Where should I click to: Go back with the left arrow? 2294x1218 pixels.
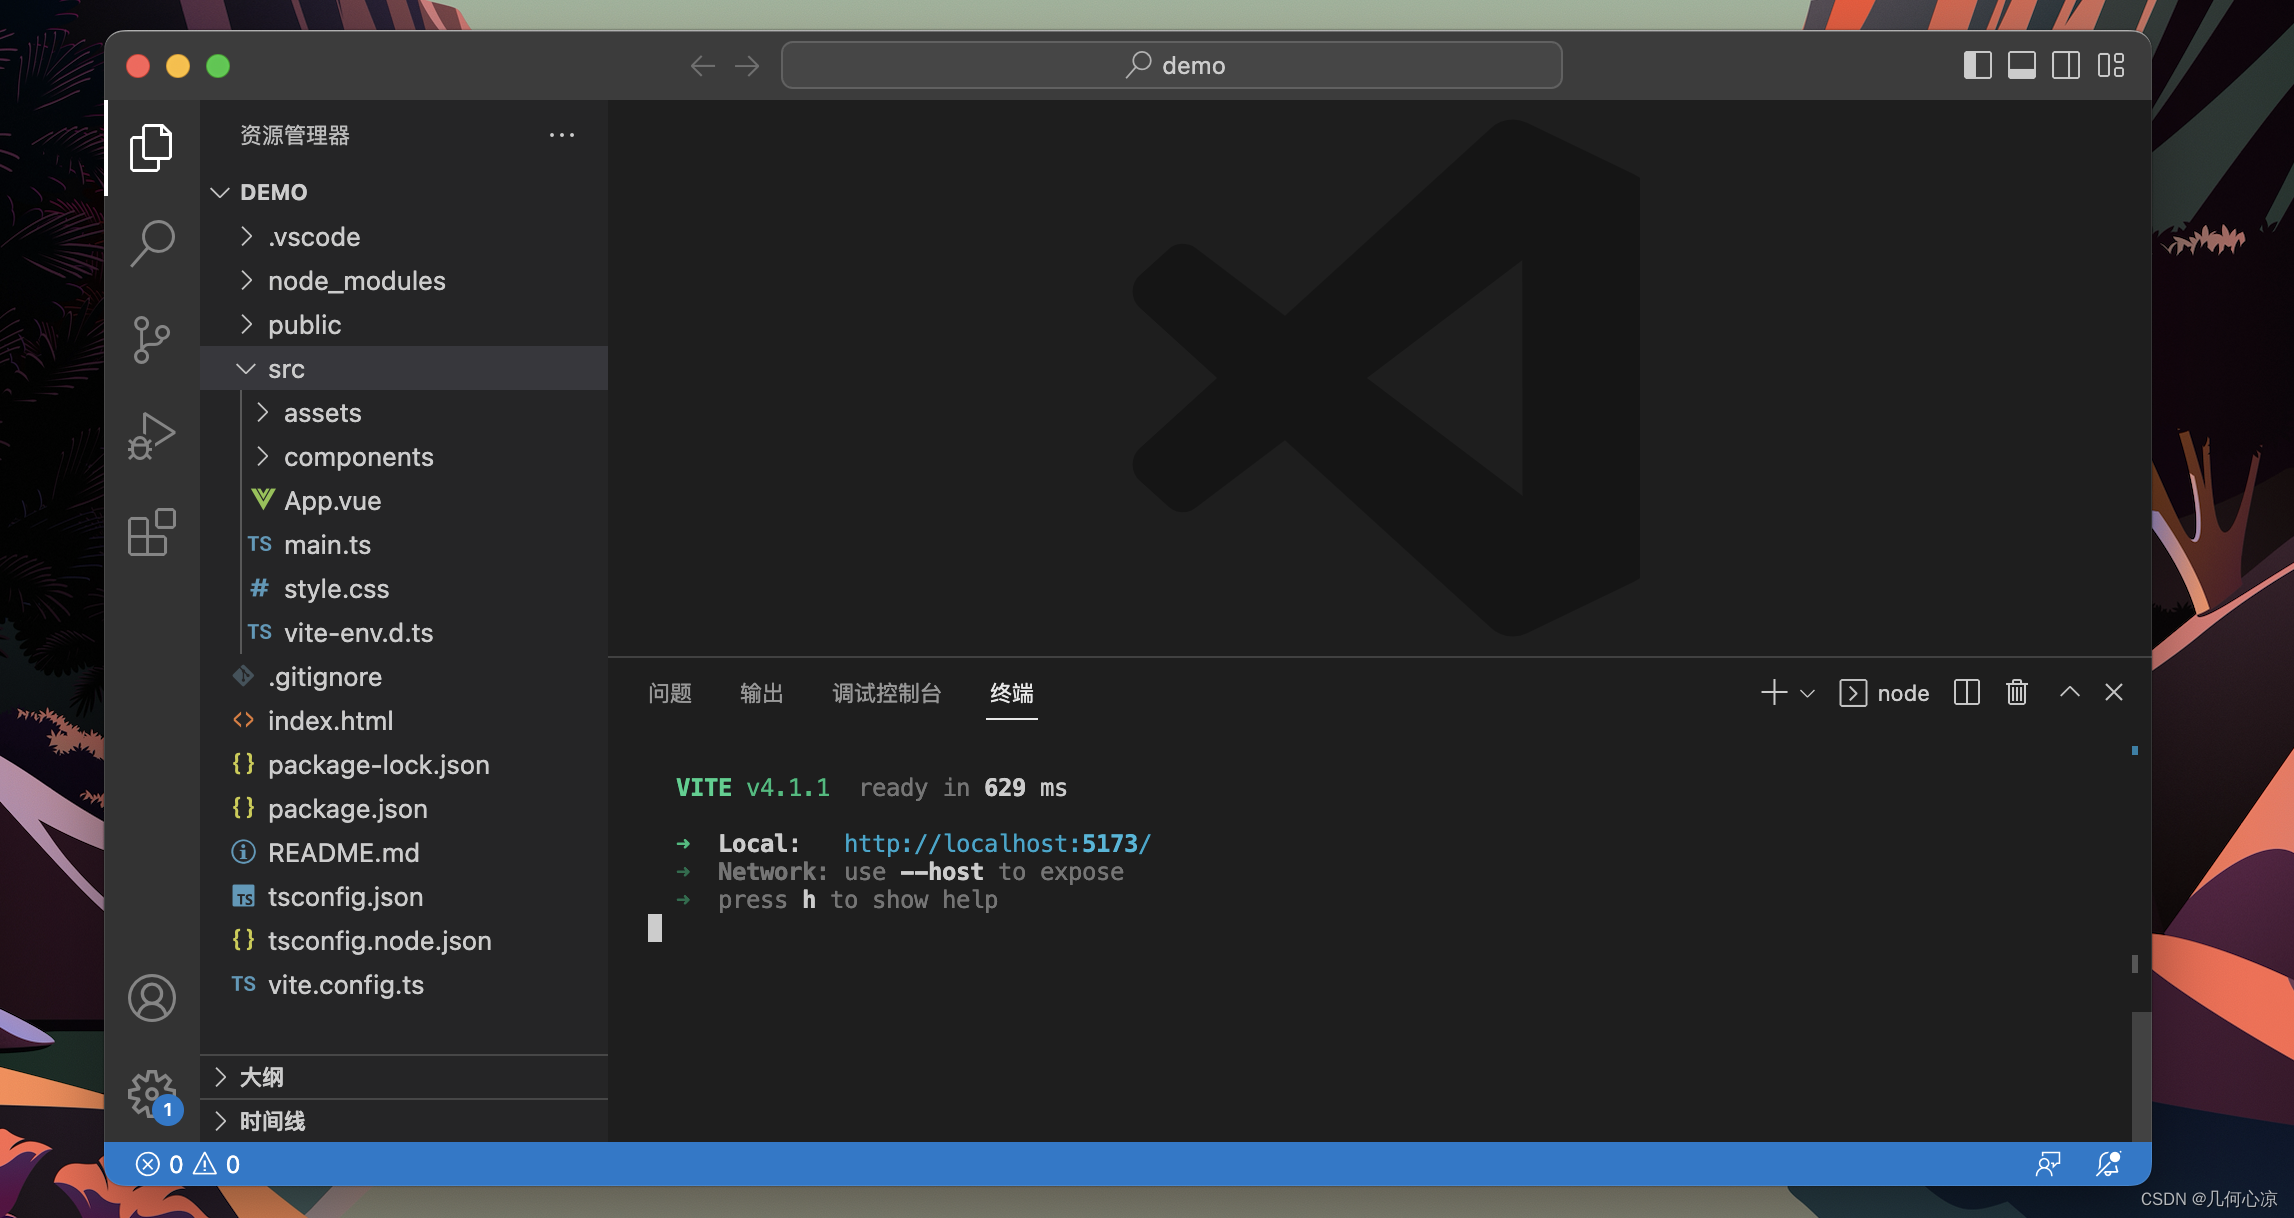pyautogui.click(x=703, y=66)
